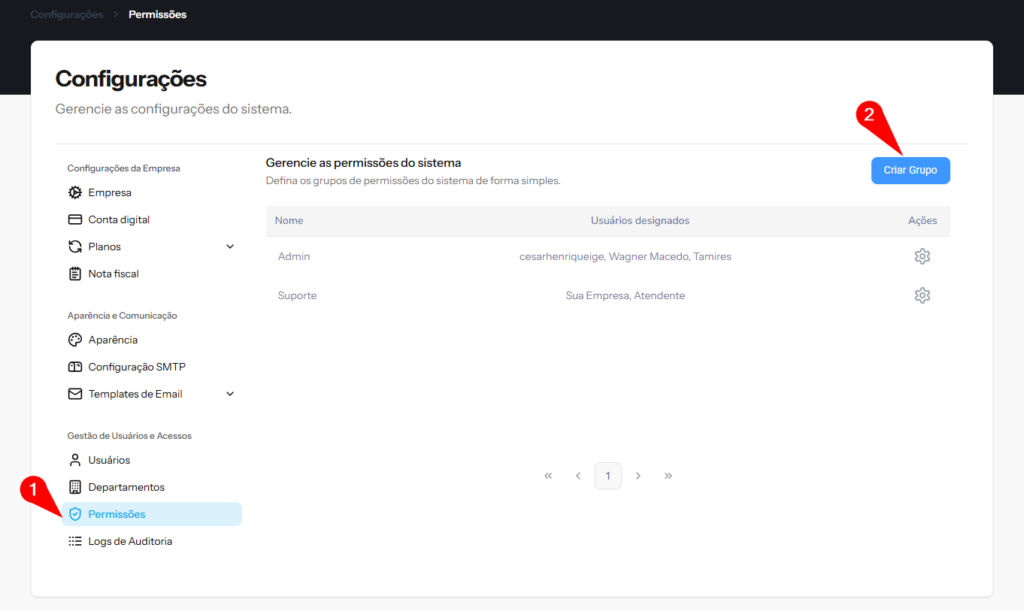Select page 1 in pagination
This screenshot has width=1024, height=611.
pyautogui.click(x=608, y=476)
